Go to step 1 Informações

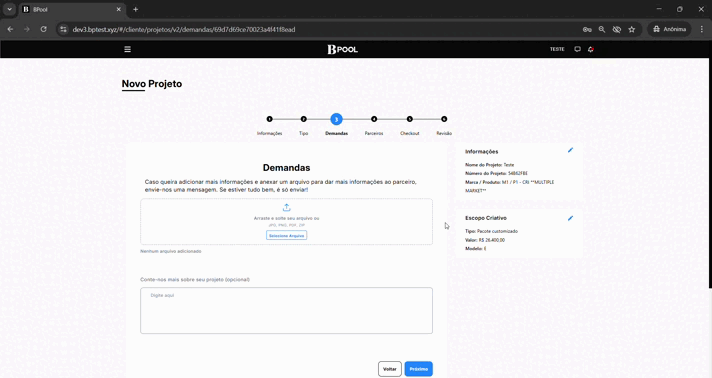[270, 119]
